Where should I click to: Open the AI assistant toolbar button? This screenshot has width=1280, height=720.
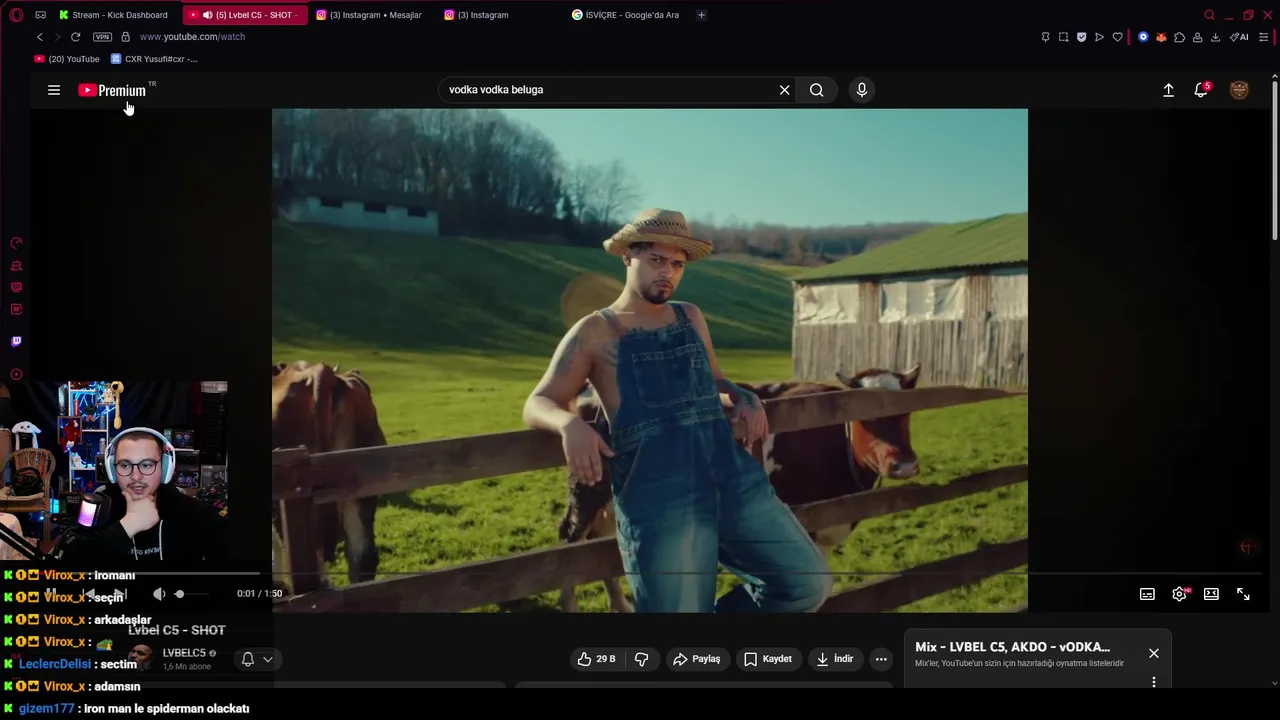1239,37
